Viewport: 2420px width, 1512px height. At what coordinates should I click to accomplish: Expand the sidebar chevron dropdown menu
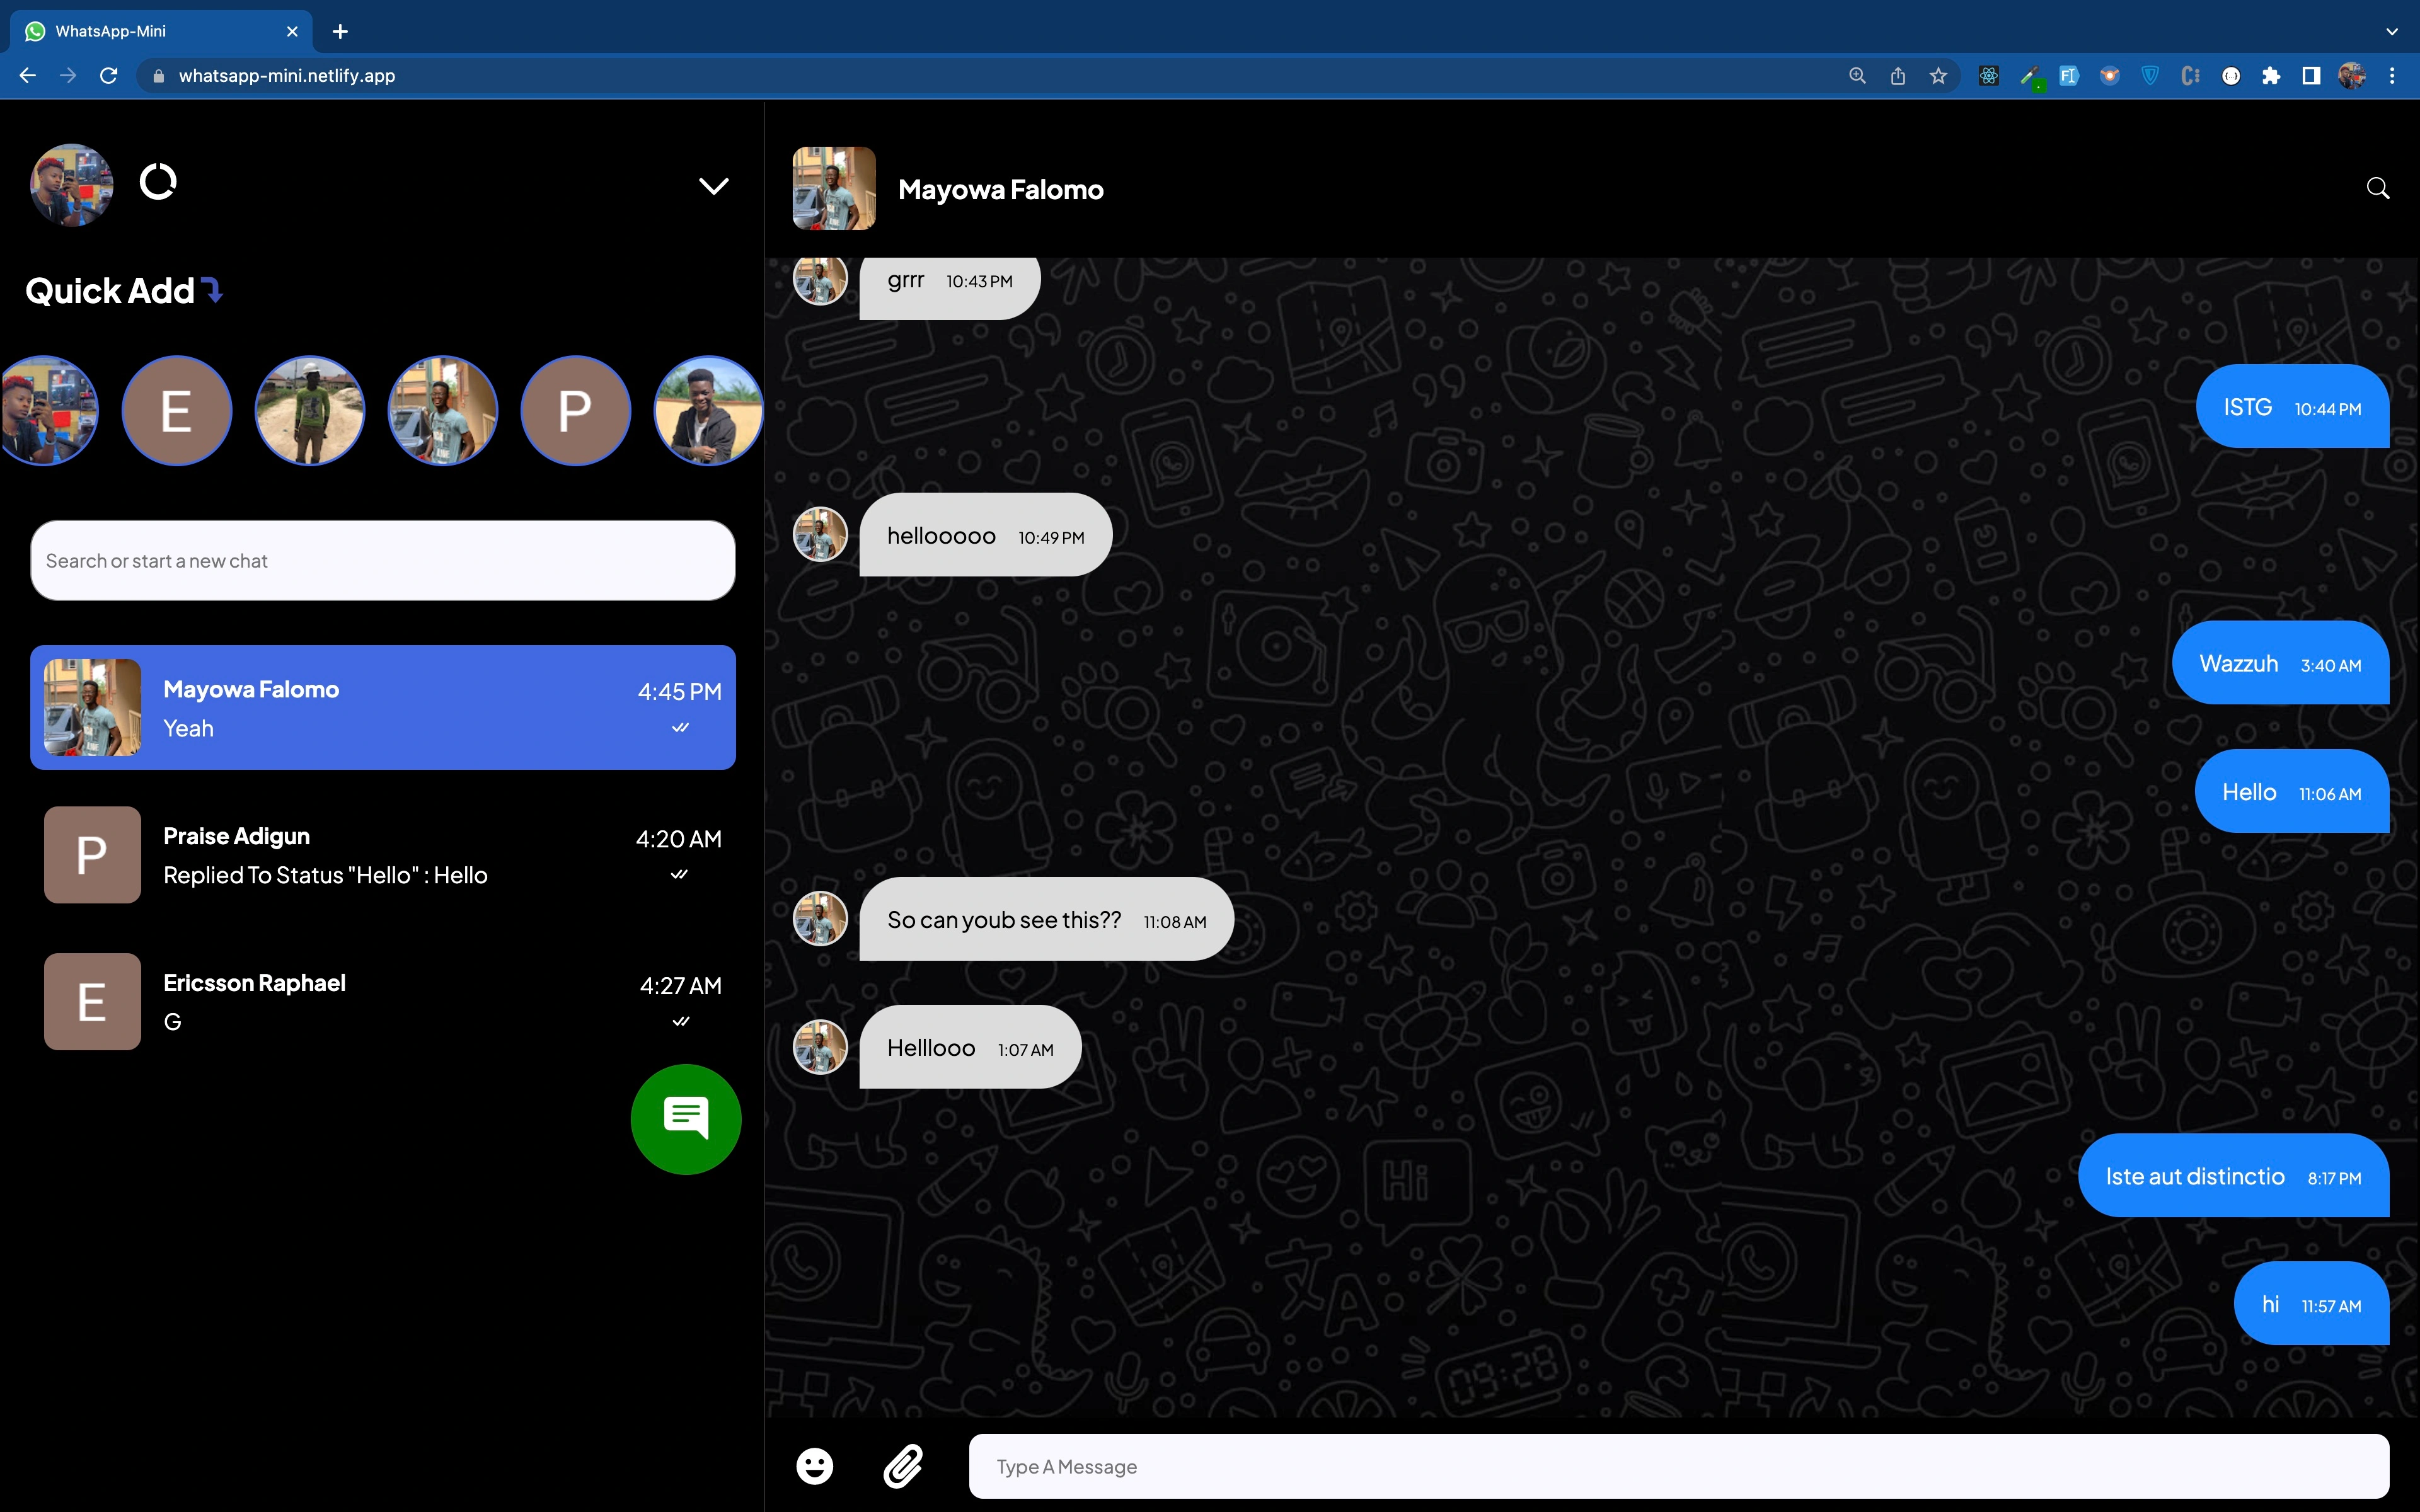click(713, 186)
